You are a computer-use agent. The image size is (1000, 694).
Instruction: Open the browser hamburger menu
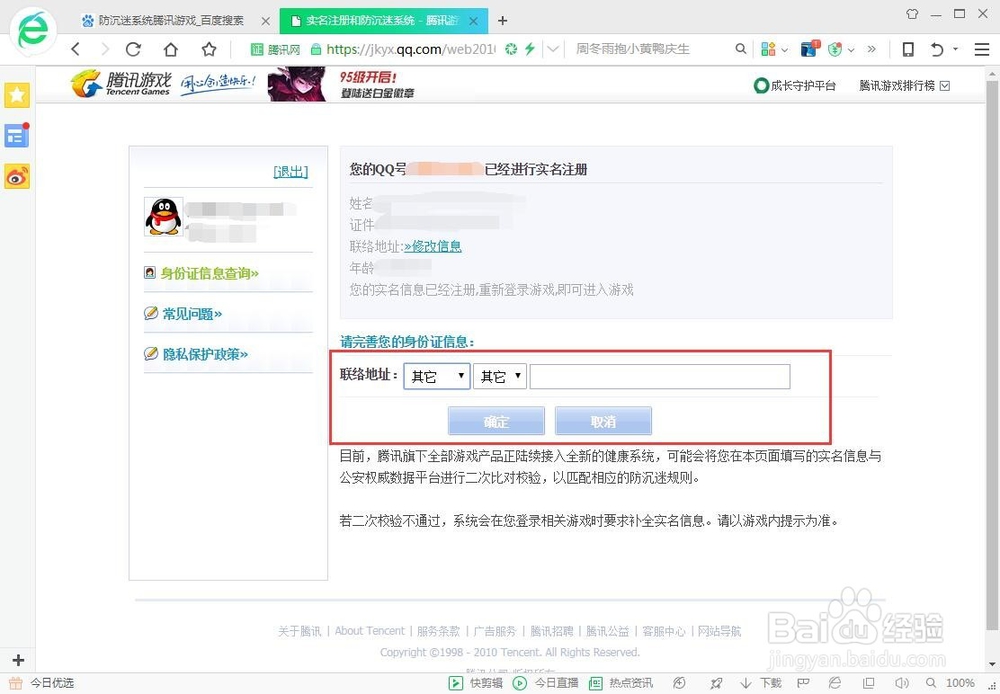982,49
